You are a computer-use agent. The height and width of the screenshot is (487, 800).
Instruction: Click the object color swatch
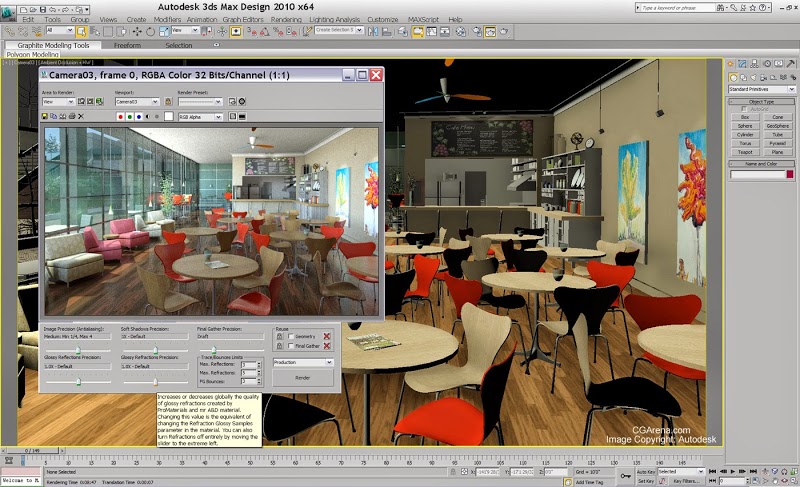click(x=790, y=174)
